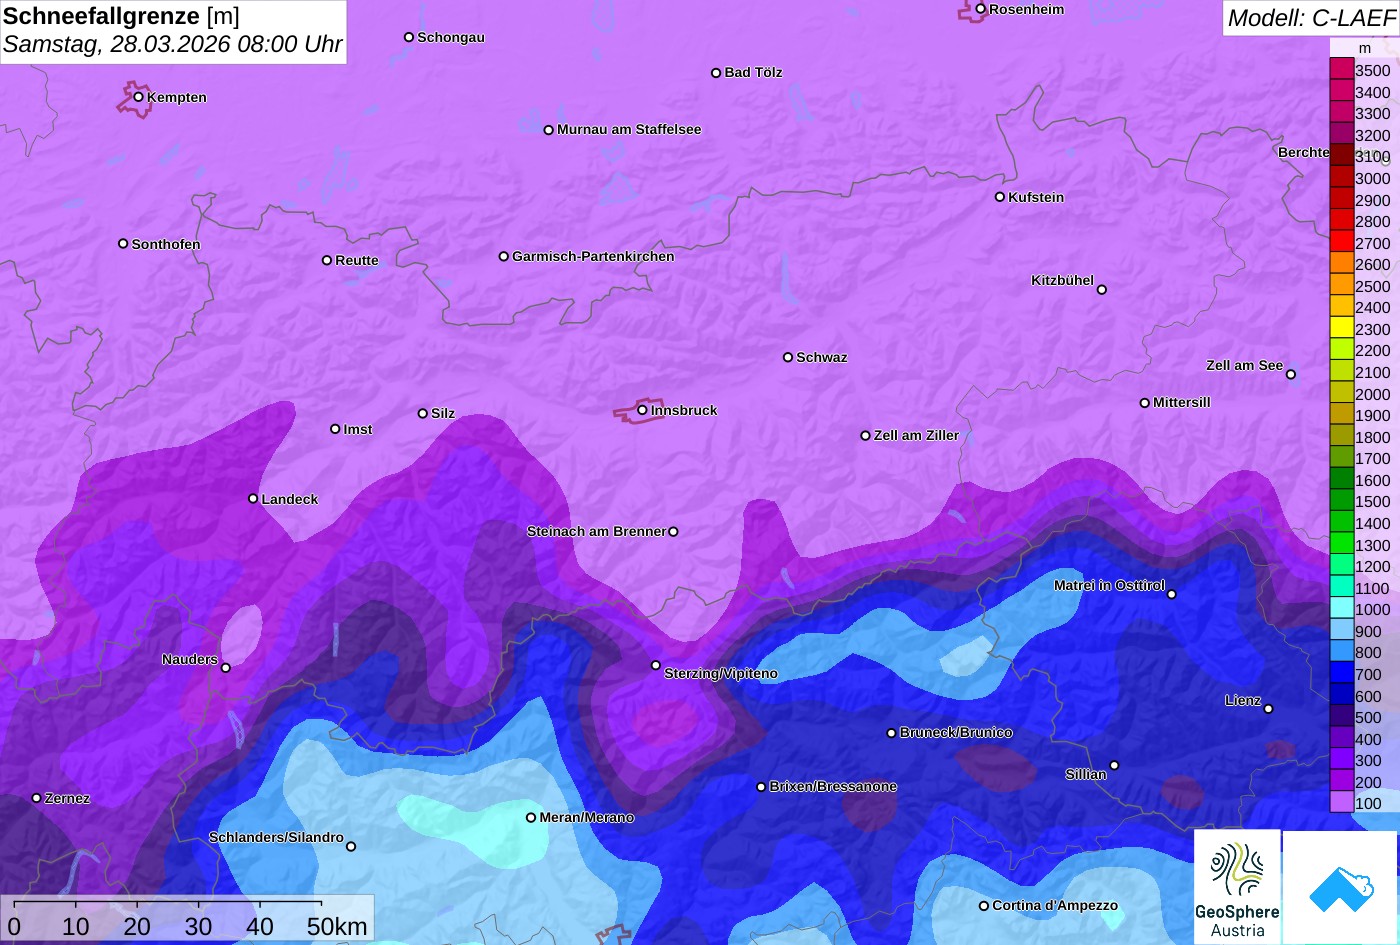Screen dimensions: 1400x945
Task: Click the Steinach am Brenner marker dot
Action: point(673,532)
